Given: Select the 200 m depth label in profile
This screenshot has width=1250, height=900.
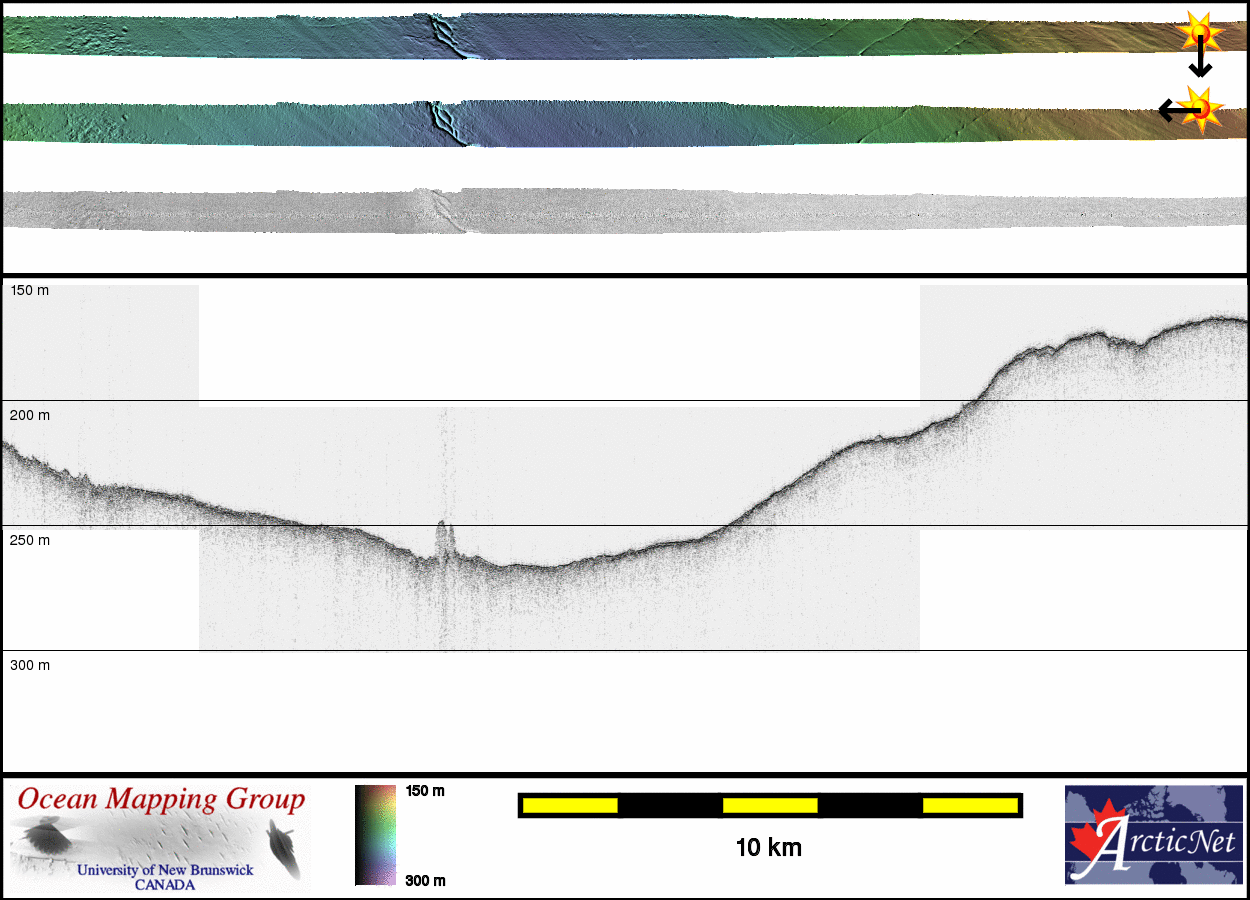Looking at the screenshot, I should (30, 415).
